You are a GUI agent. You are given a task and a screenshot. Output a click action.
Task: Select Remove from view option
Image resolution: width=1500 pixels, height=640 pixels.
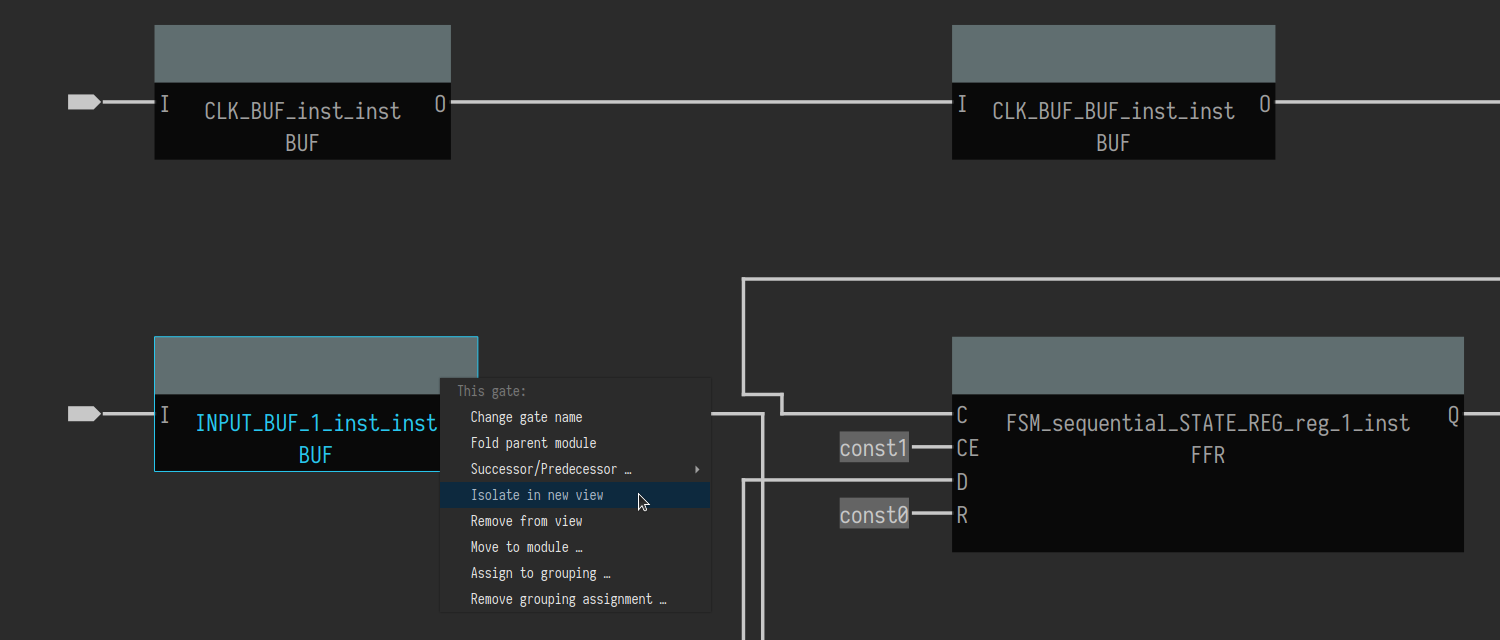tap(526, 521)
